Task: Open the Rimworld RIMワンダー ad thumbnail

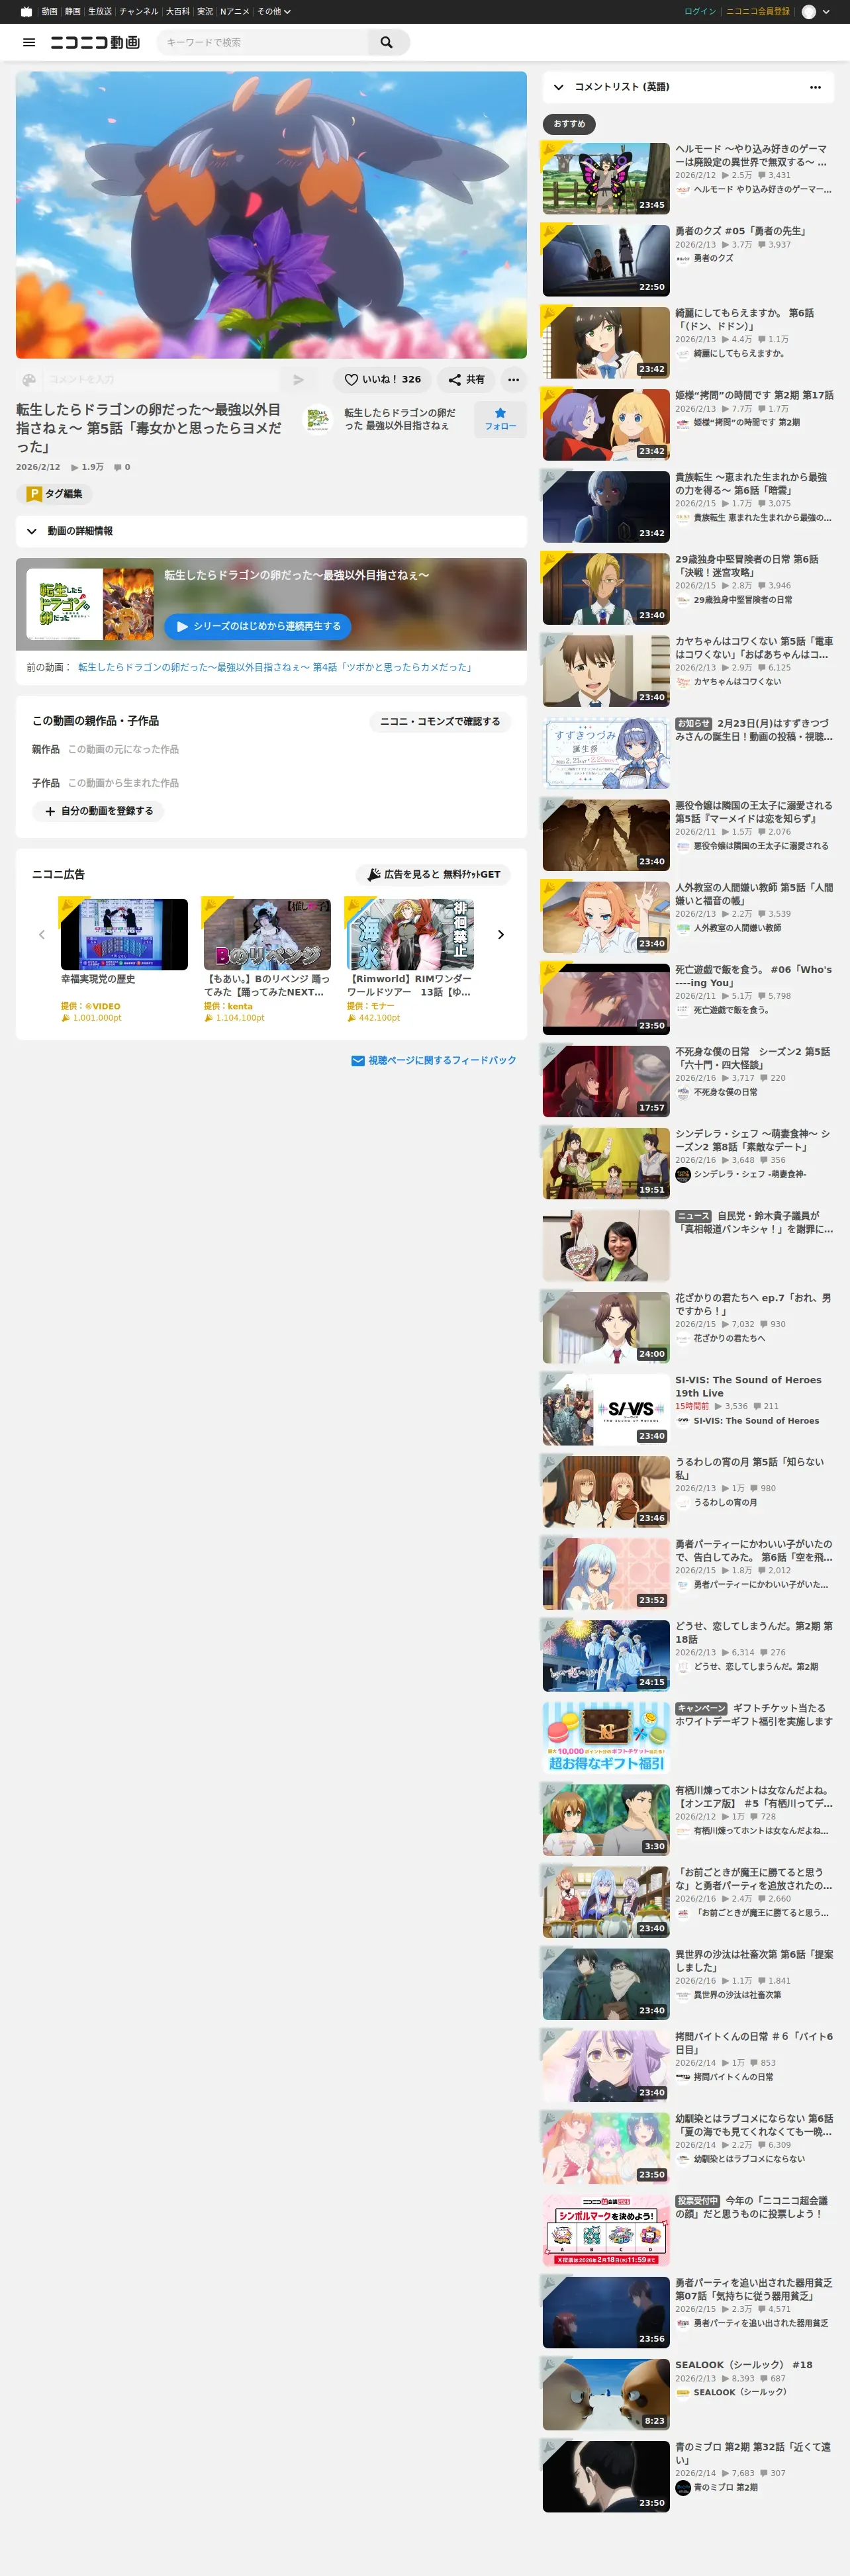Action: tap(410, 934)
